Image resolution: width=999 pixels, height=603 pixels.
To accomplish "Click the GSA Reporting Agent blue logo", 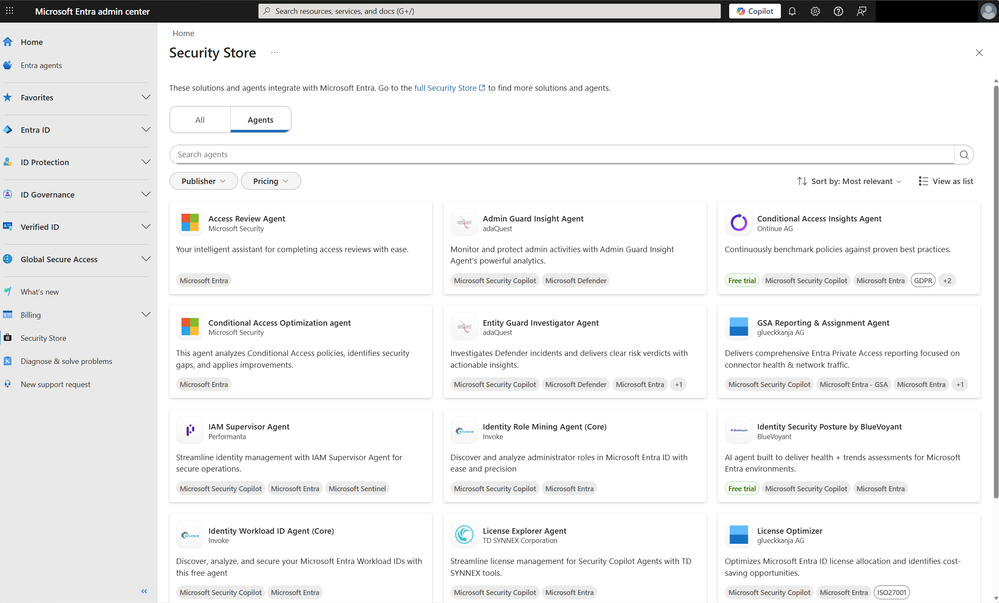I will (x=738, y=326).
